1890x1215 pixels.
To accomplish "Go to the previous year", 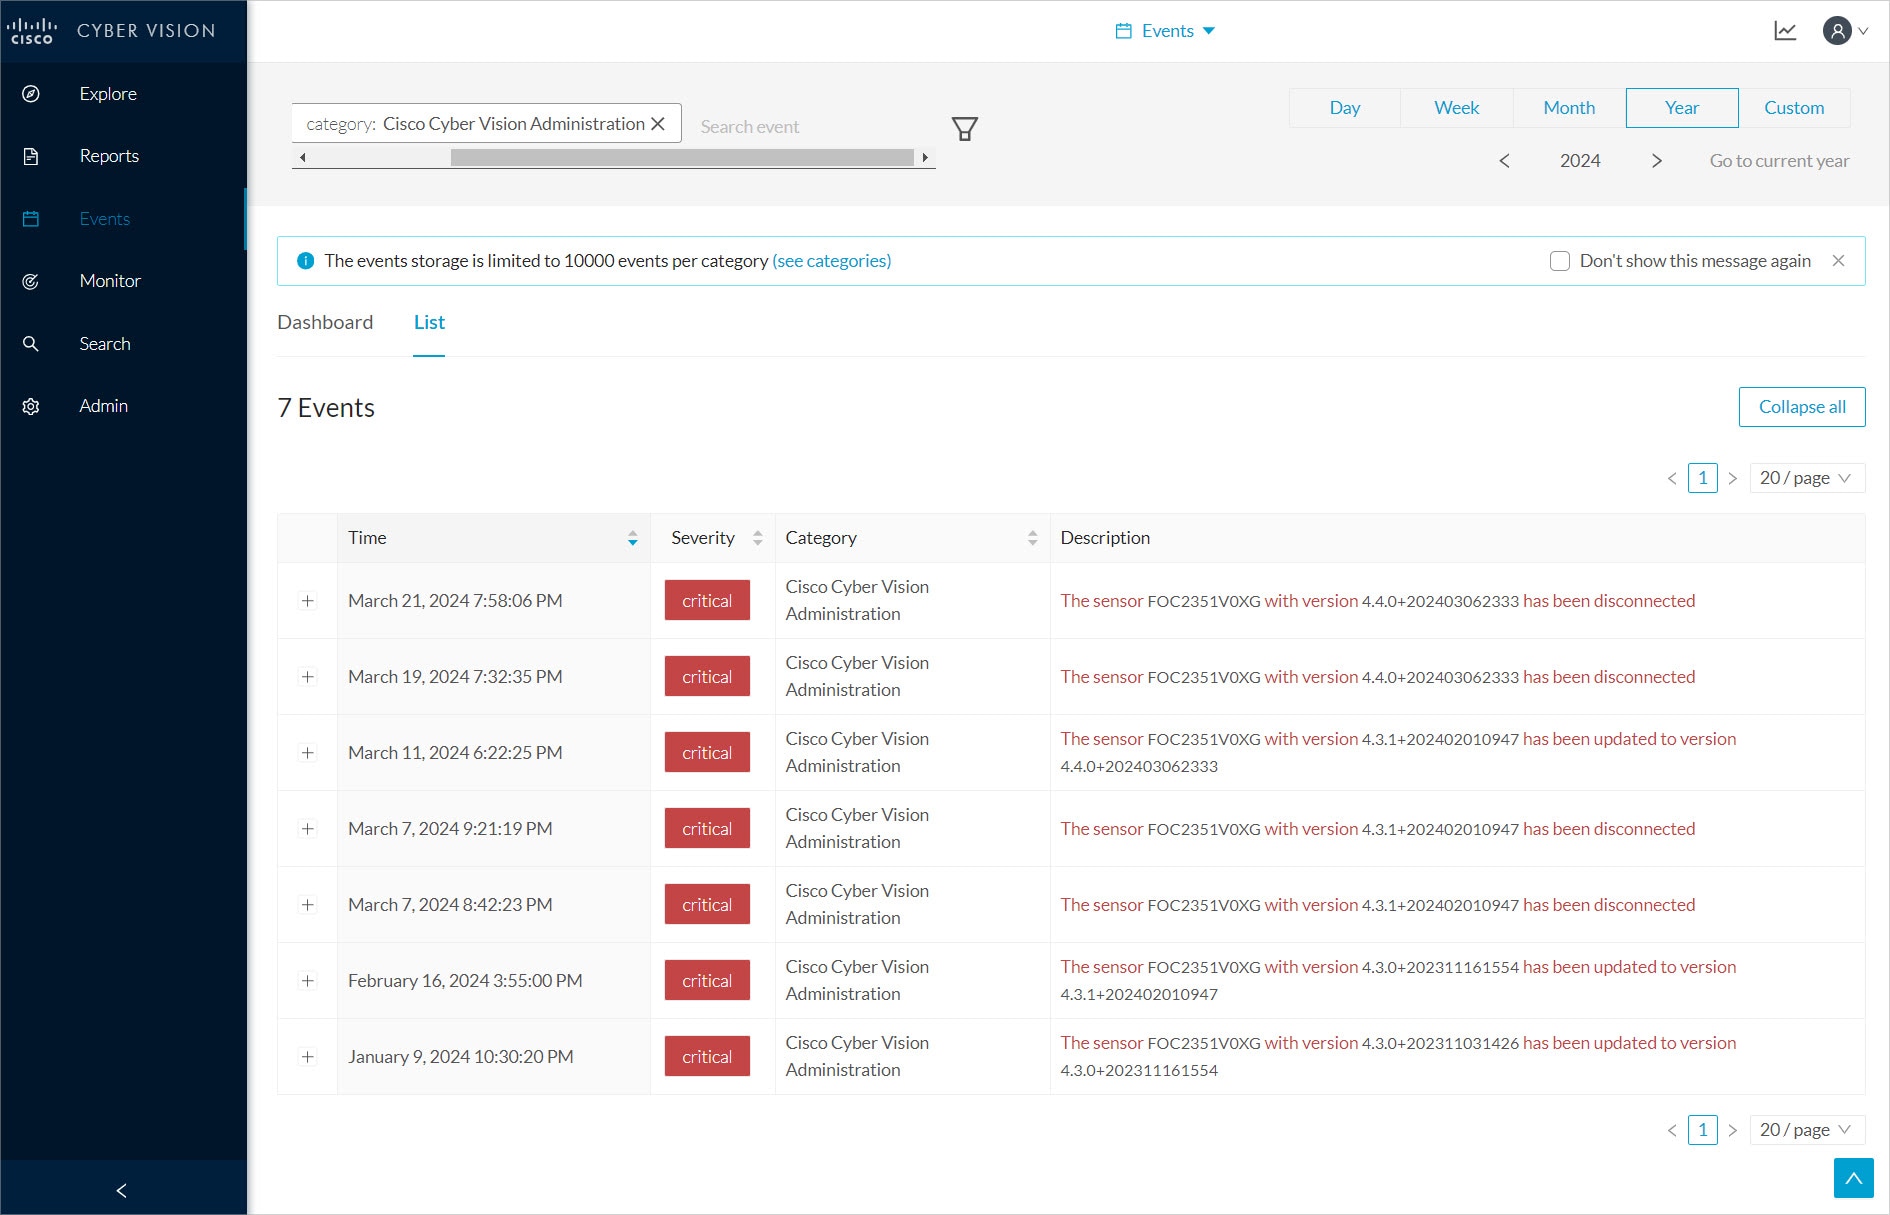I will [1504, 161].
